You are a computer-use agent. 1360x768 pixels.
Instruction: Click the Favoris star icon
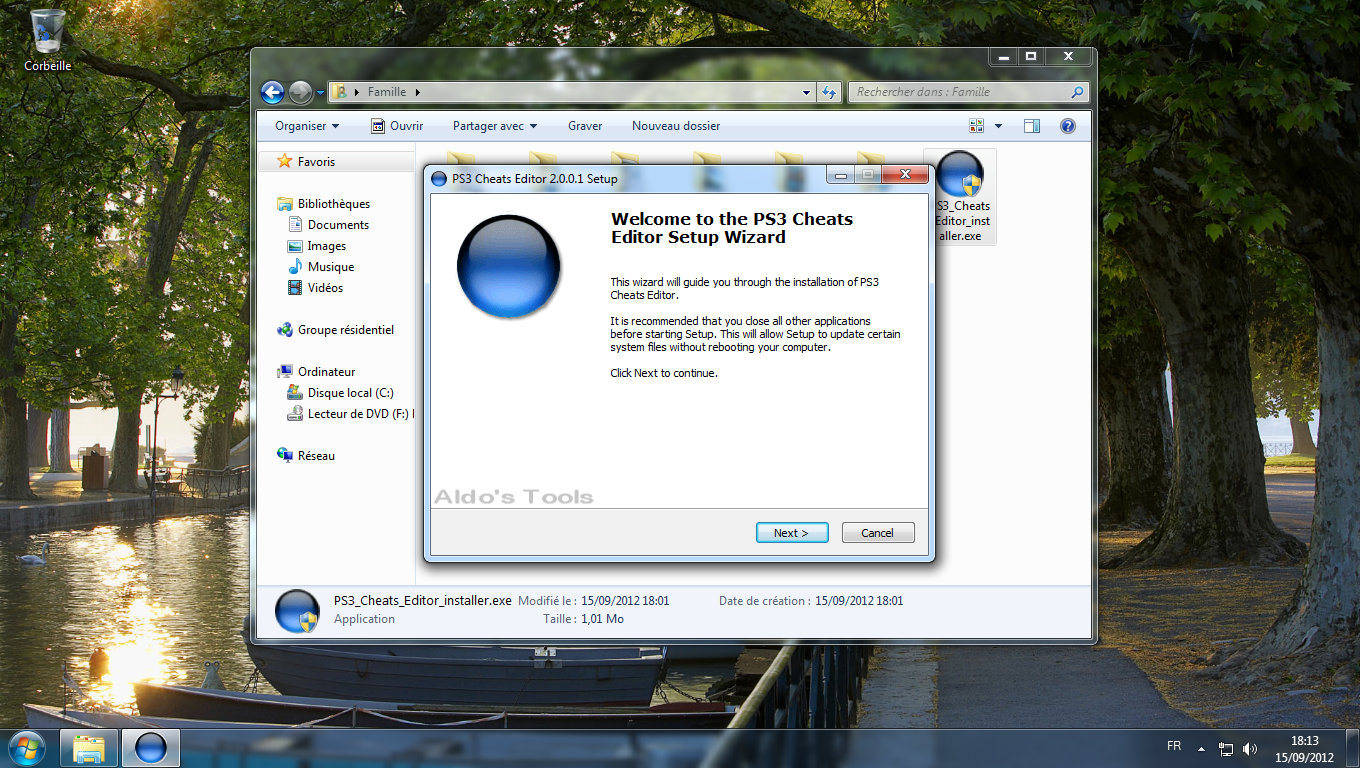pos(285,161)
